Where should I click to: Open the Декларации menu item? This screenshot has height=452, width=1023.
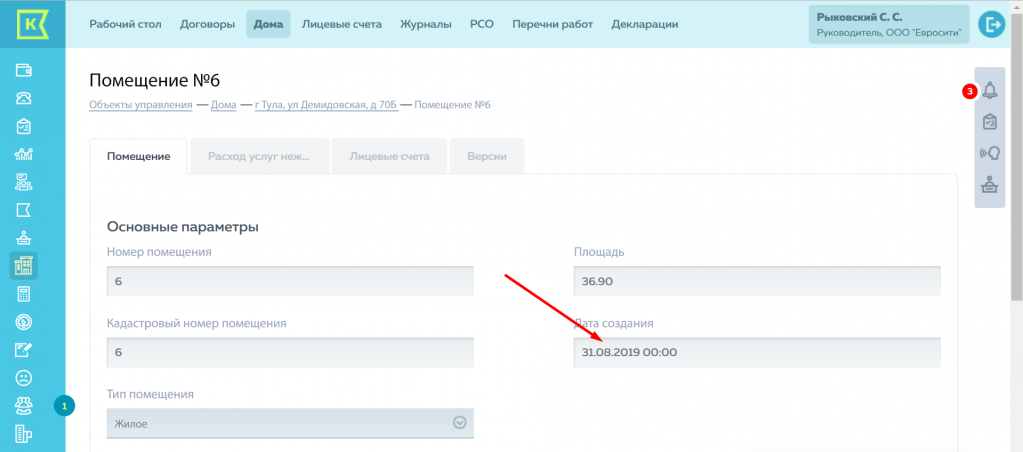point(645,25)
